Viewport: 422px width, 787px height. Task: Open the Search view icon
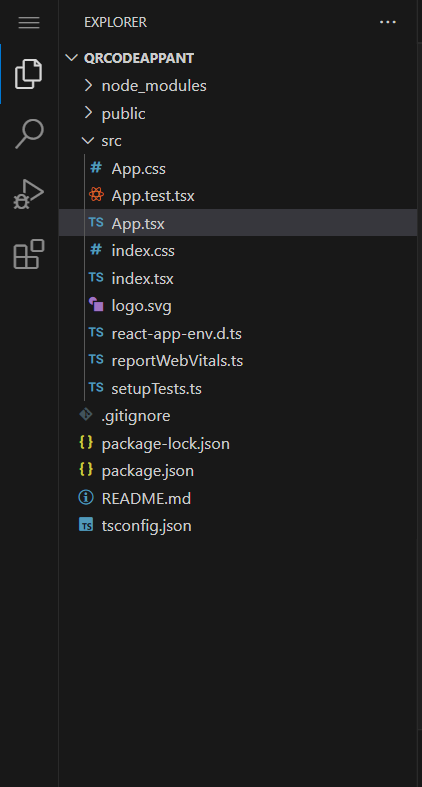[29, 134]
